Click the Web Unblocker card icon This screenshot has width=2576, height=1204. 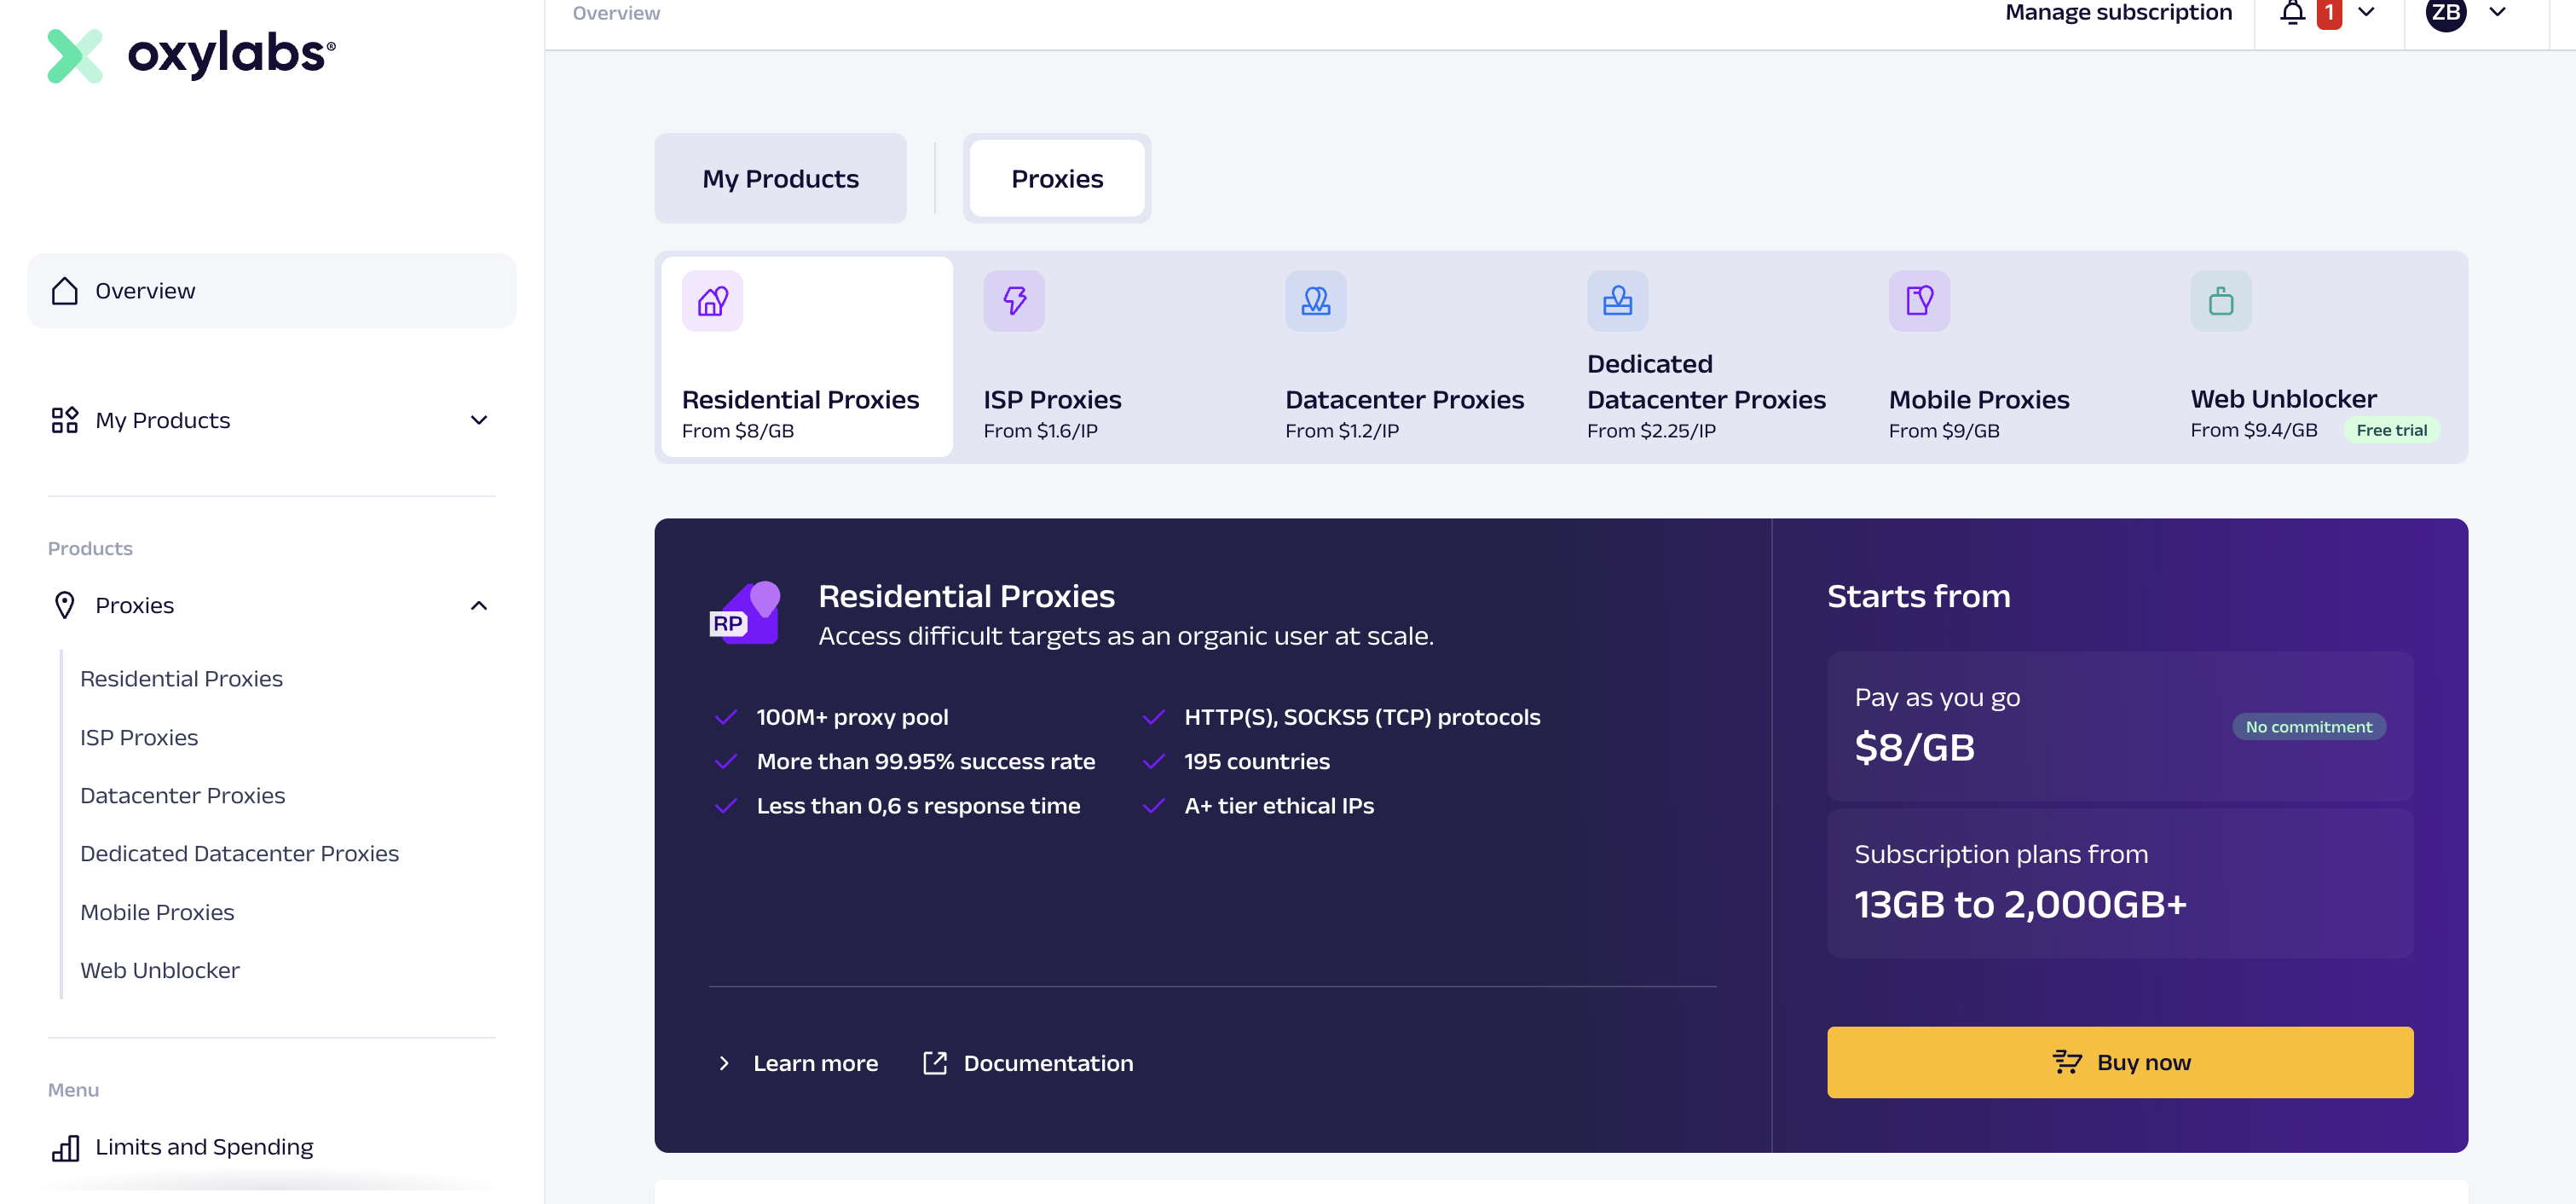[x=2221, y=301]
